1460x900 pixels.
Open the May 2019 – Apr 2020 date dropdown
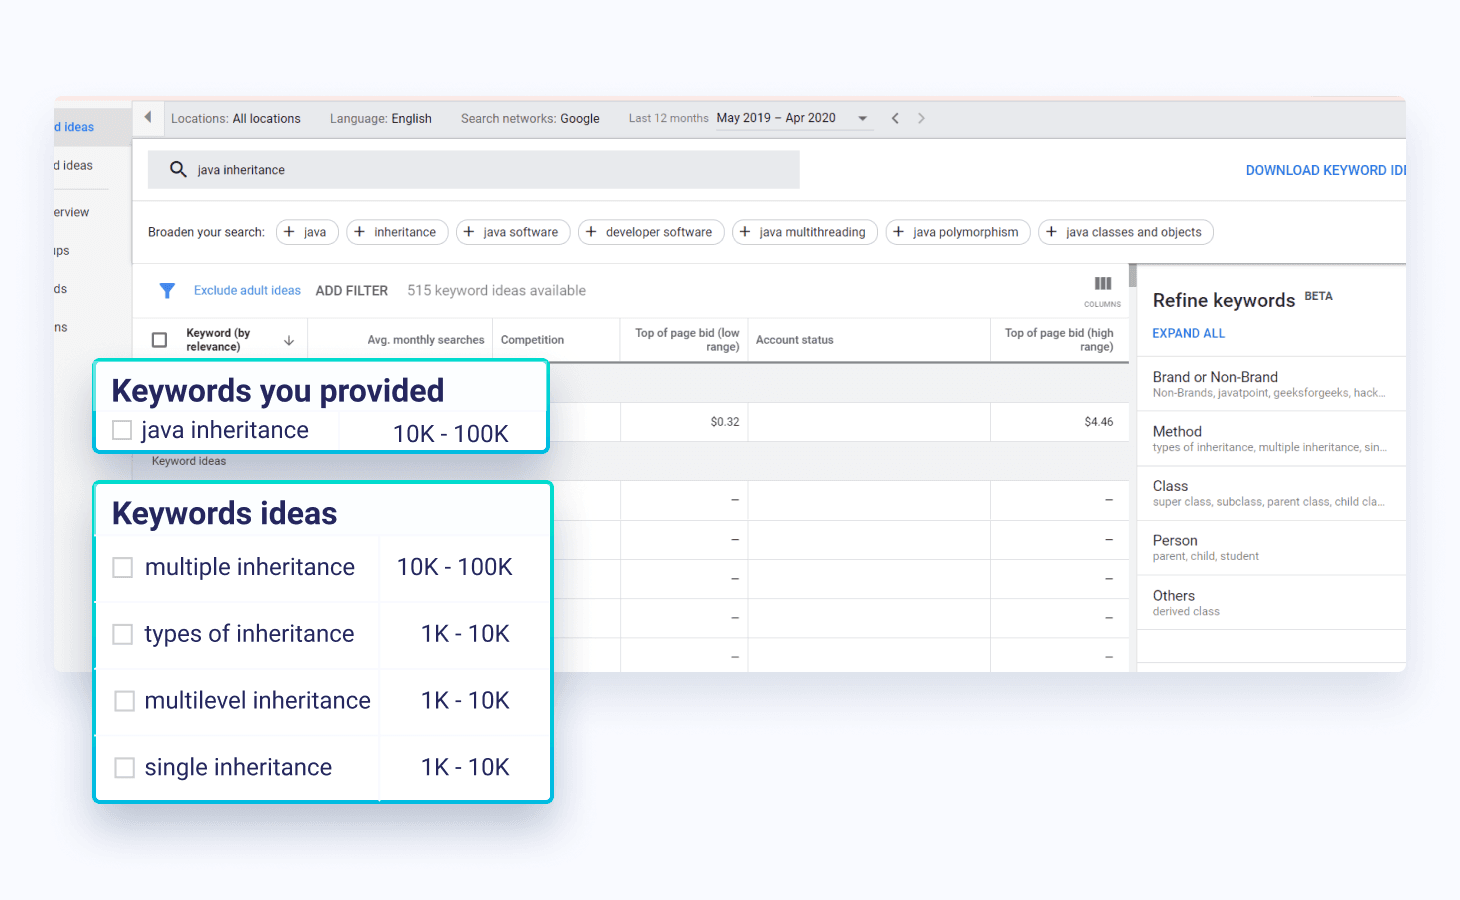[862, 117]
